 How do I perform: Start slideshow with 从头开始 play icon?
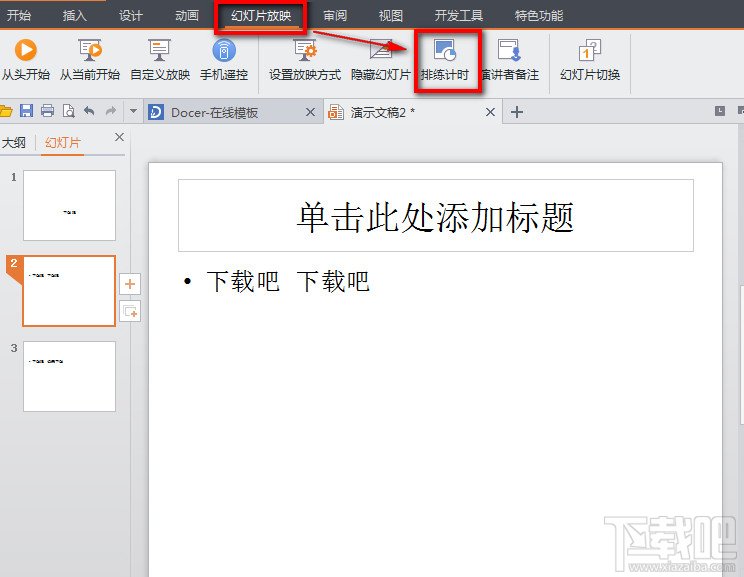coord(26,50)
